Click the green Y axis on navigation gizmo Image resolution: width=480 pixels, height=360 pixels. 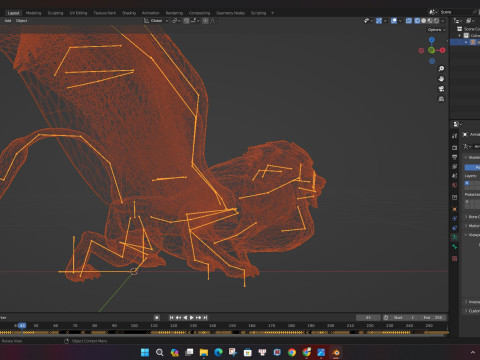pyautogui.click(x=432, y=50)
